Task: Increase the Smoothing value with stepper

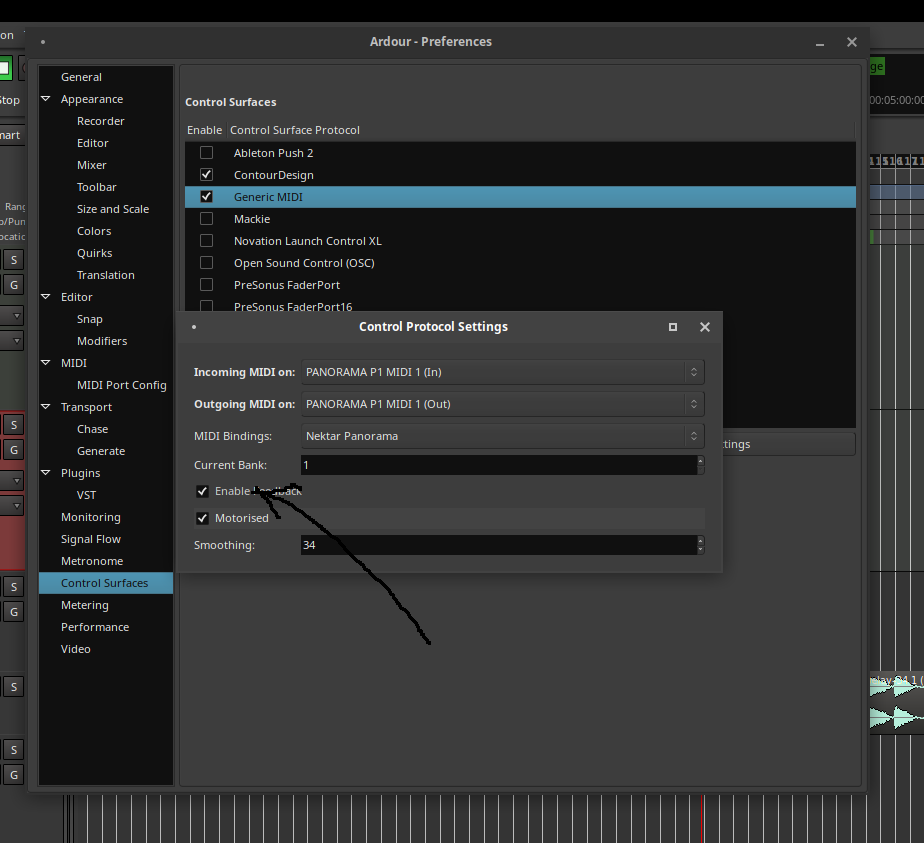Action: pyautogui.click(x=700, y=541)
